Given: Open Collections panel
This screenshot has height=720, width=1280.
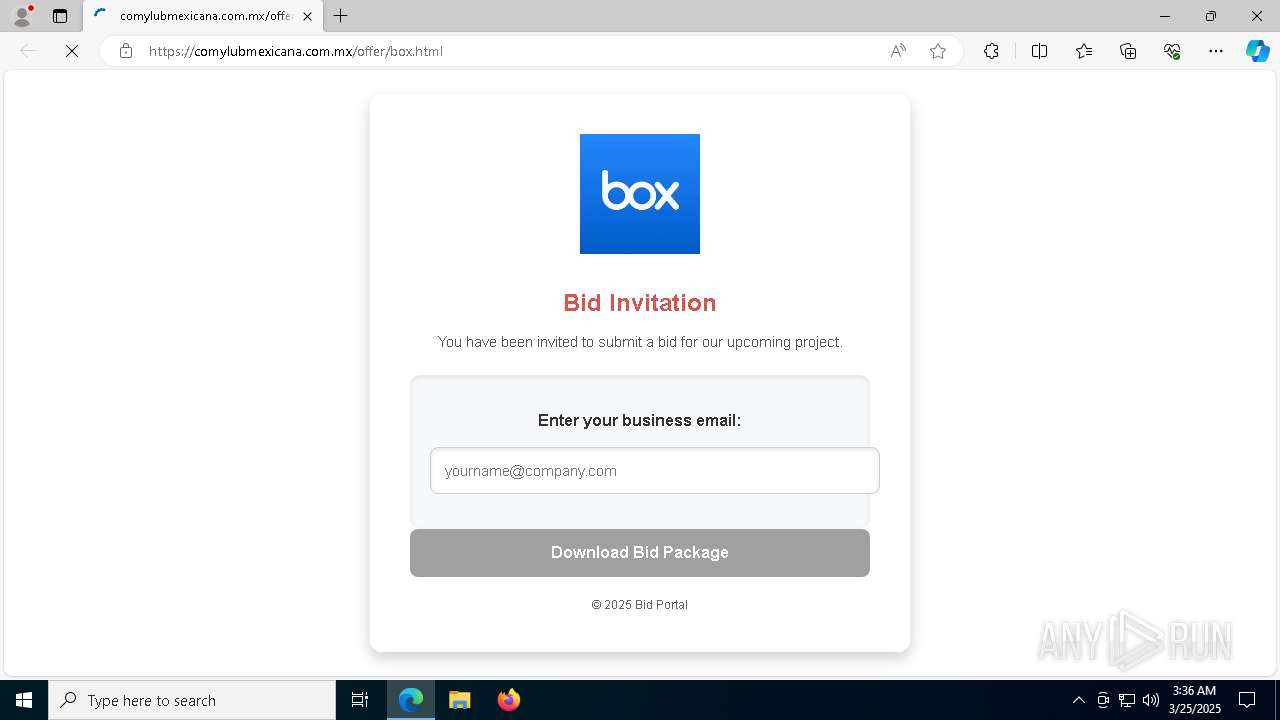Looking at the screenshot, I should click(1128, 51).
